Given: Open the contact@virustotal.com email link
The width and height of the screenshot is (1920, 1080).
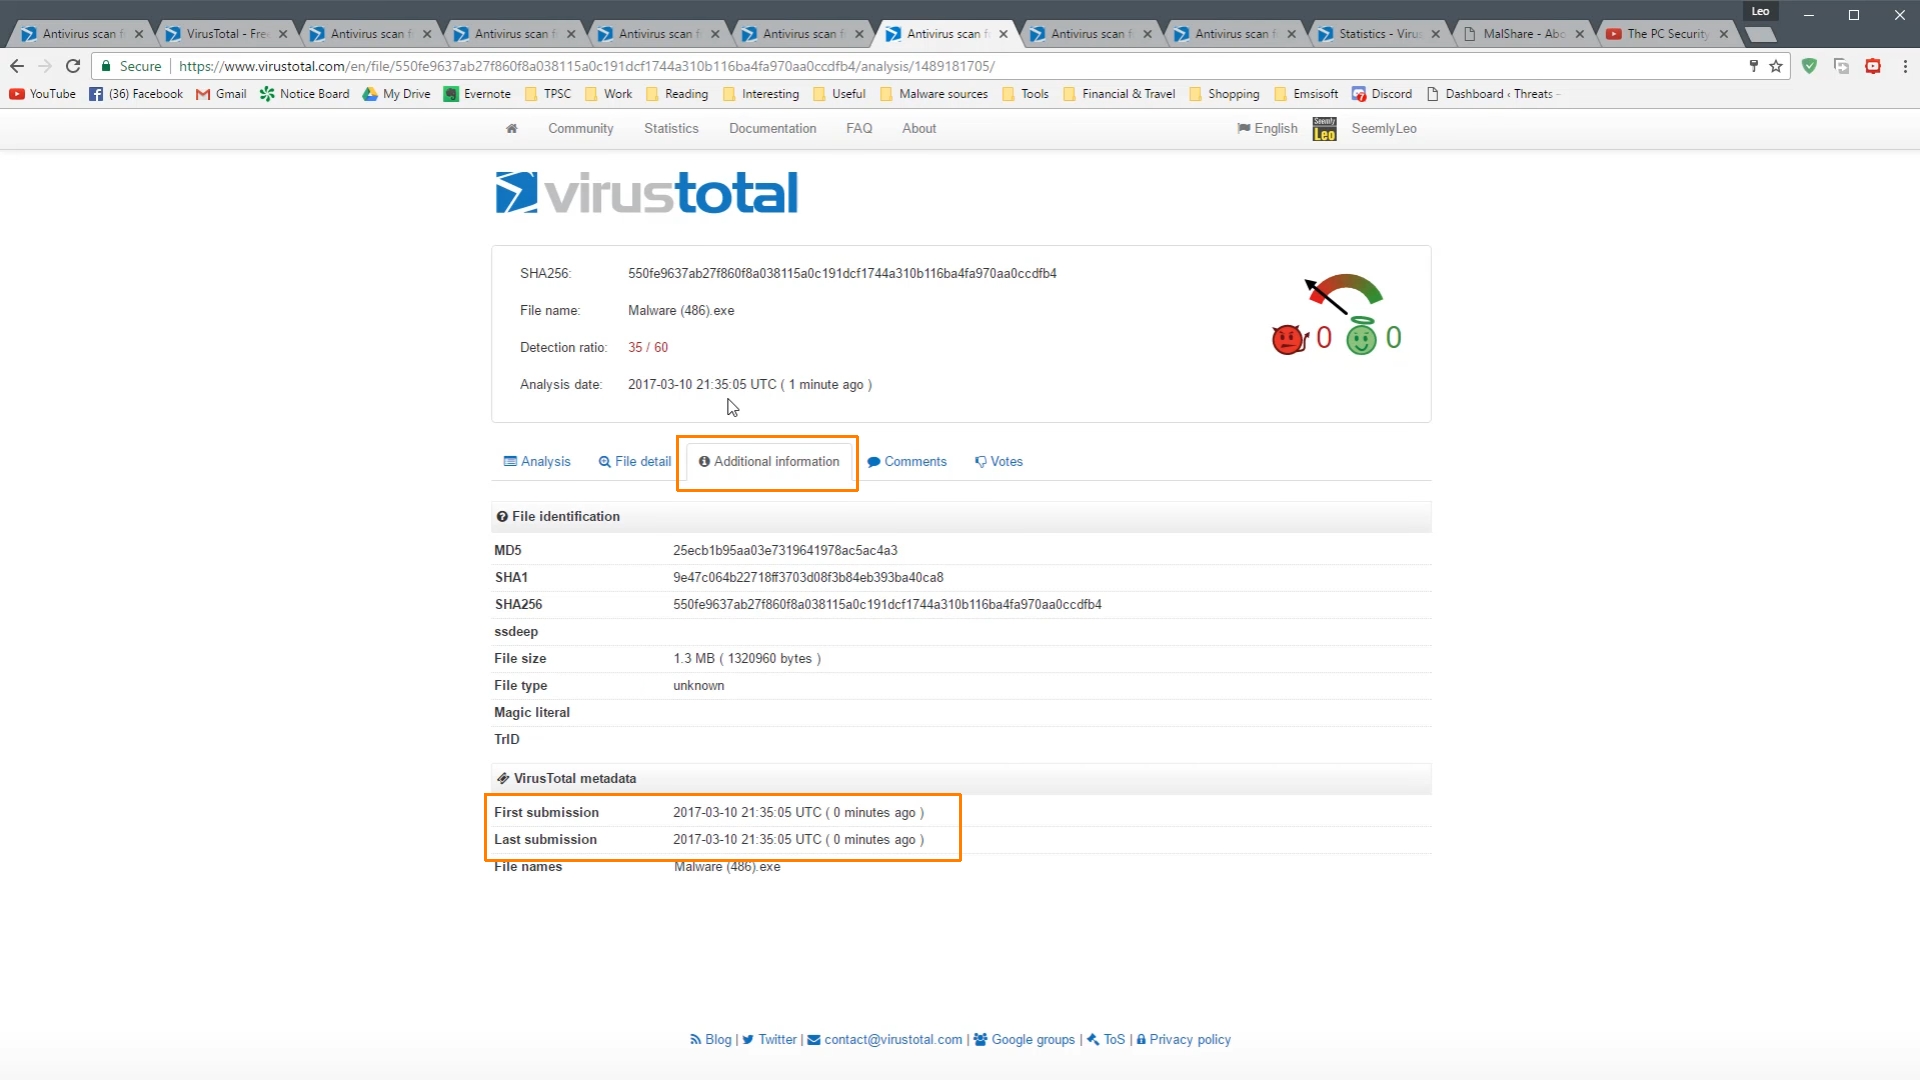Looking at the screenshot, I should (x=892, y=1040).
